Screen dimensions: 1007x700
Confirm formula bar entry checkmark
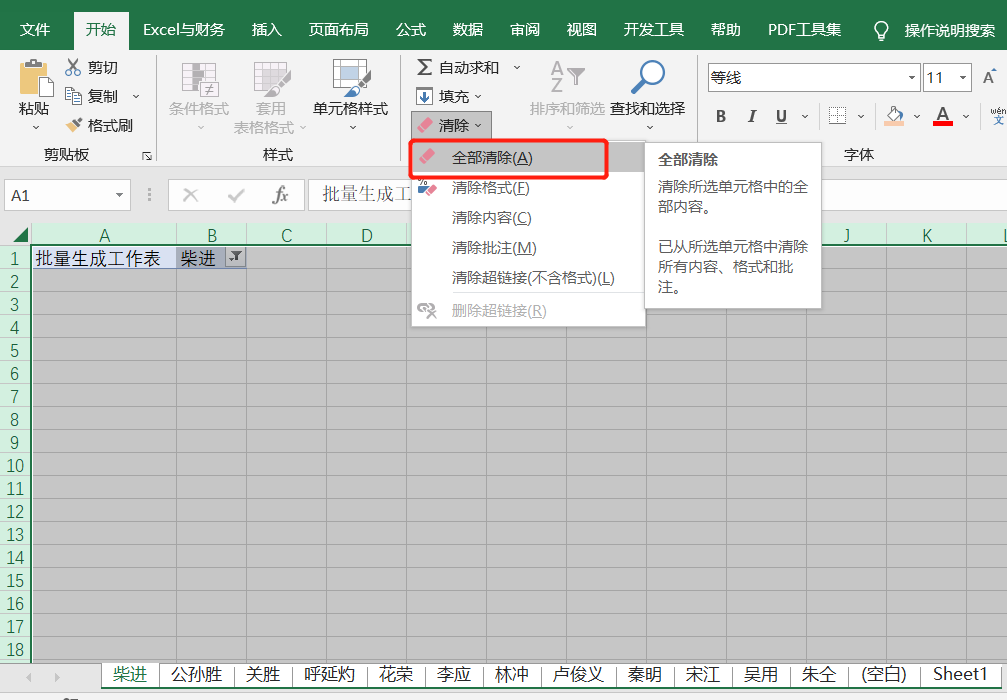click(x=236, y=195)
